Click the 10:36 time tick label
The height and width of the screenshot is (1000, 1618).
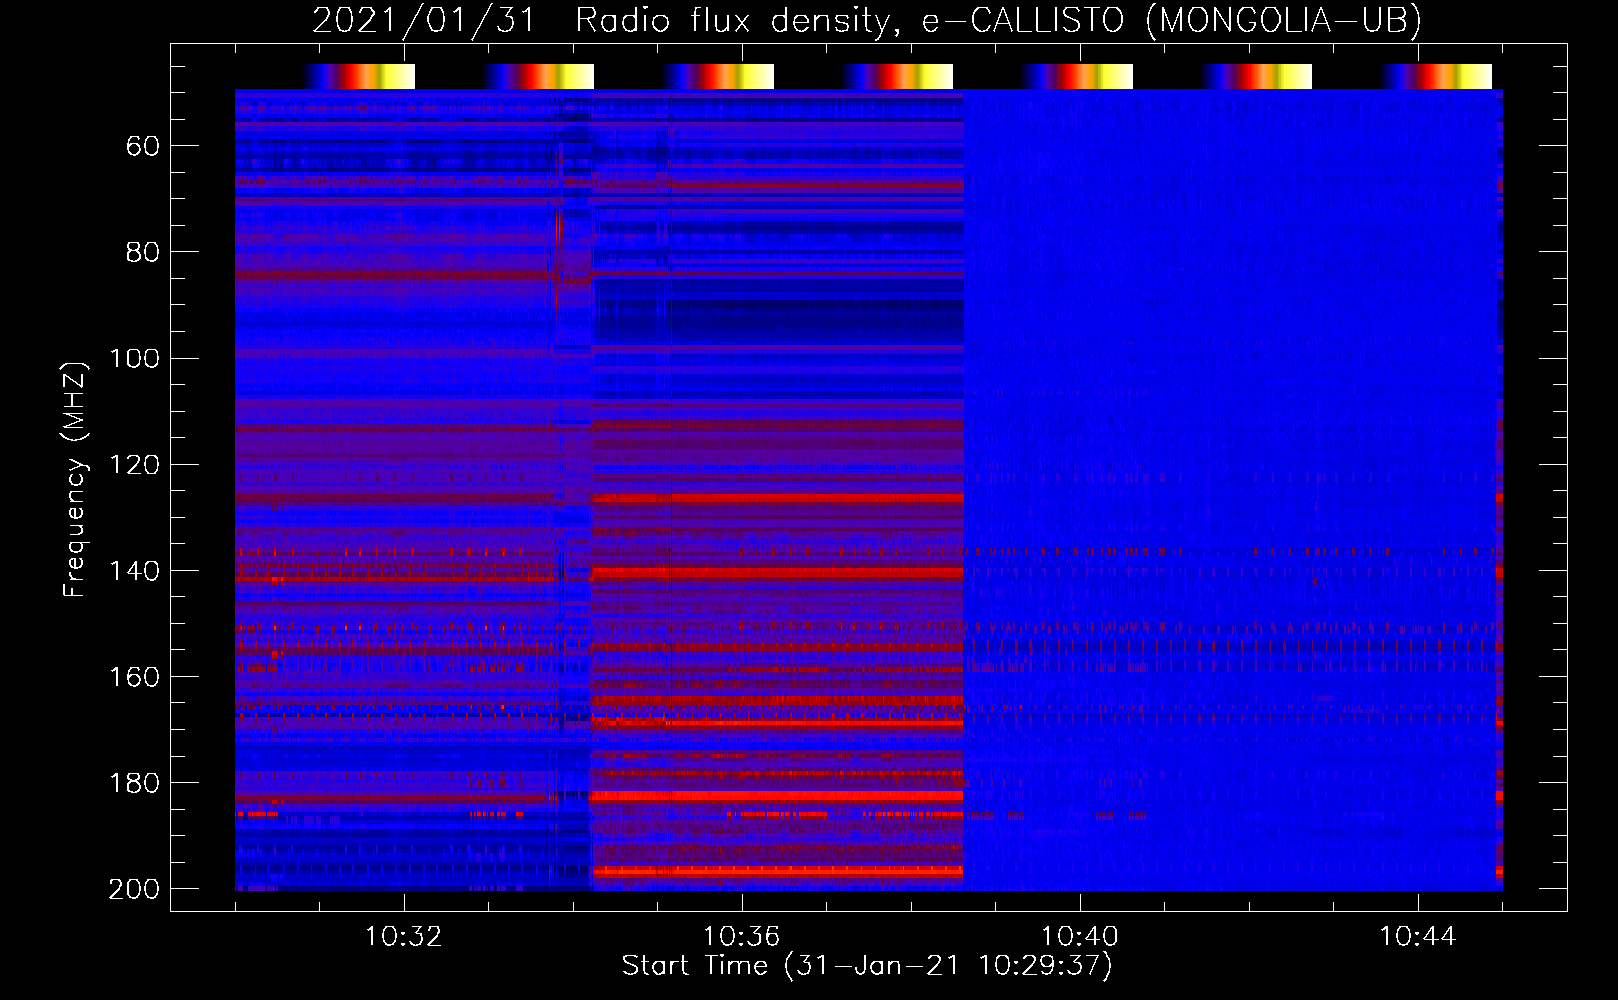(742, 937)
